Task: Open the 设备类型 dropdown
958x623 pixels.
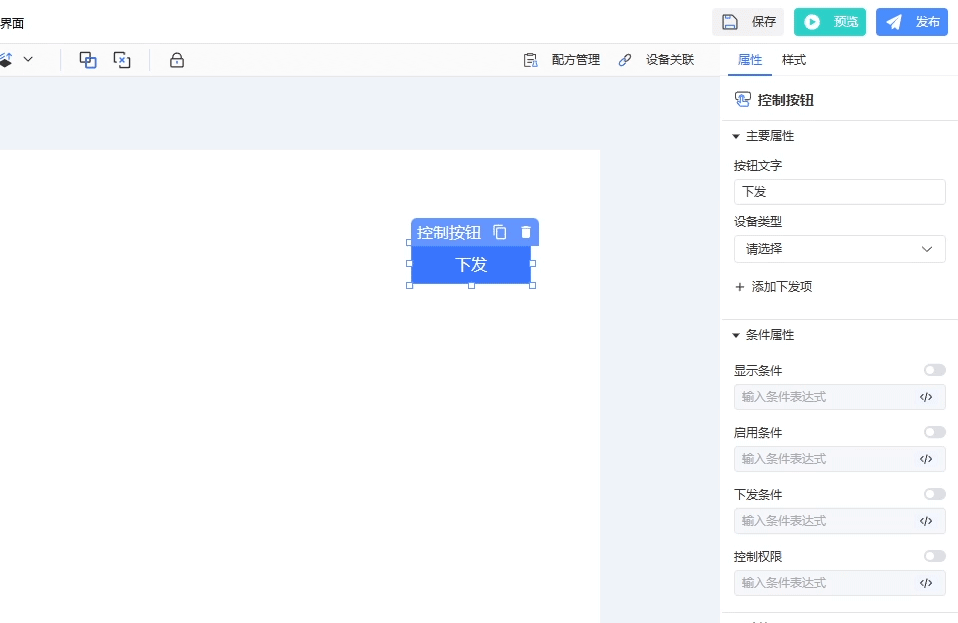Action: coord(839,249)
